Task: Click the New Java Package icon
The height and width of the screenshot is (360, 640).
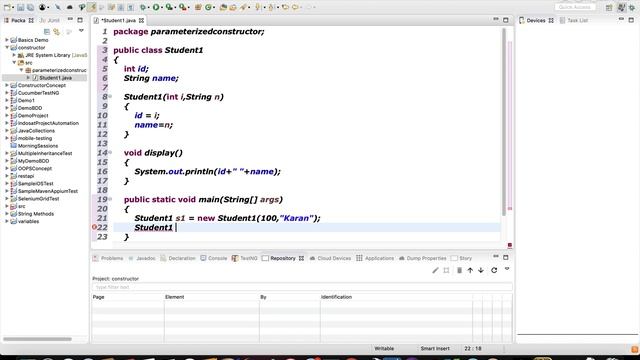Action: pos(198,7)
